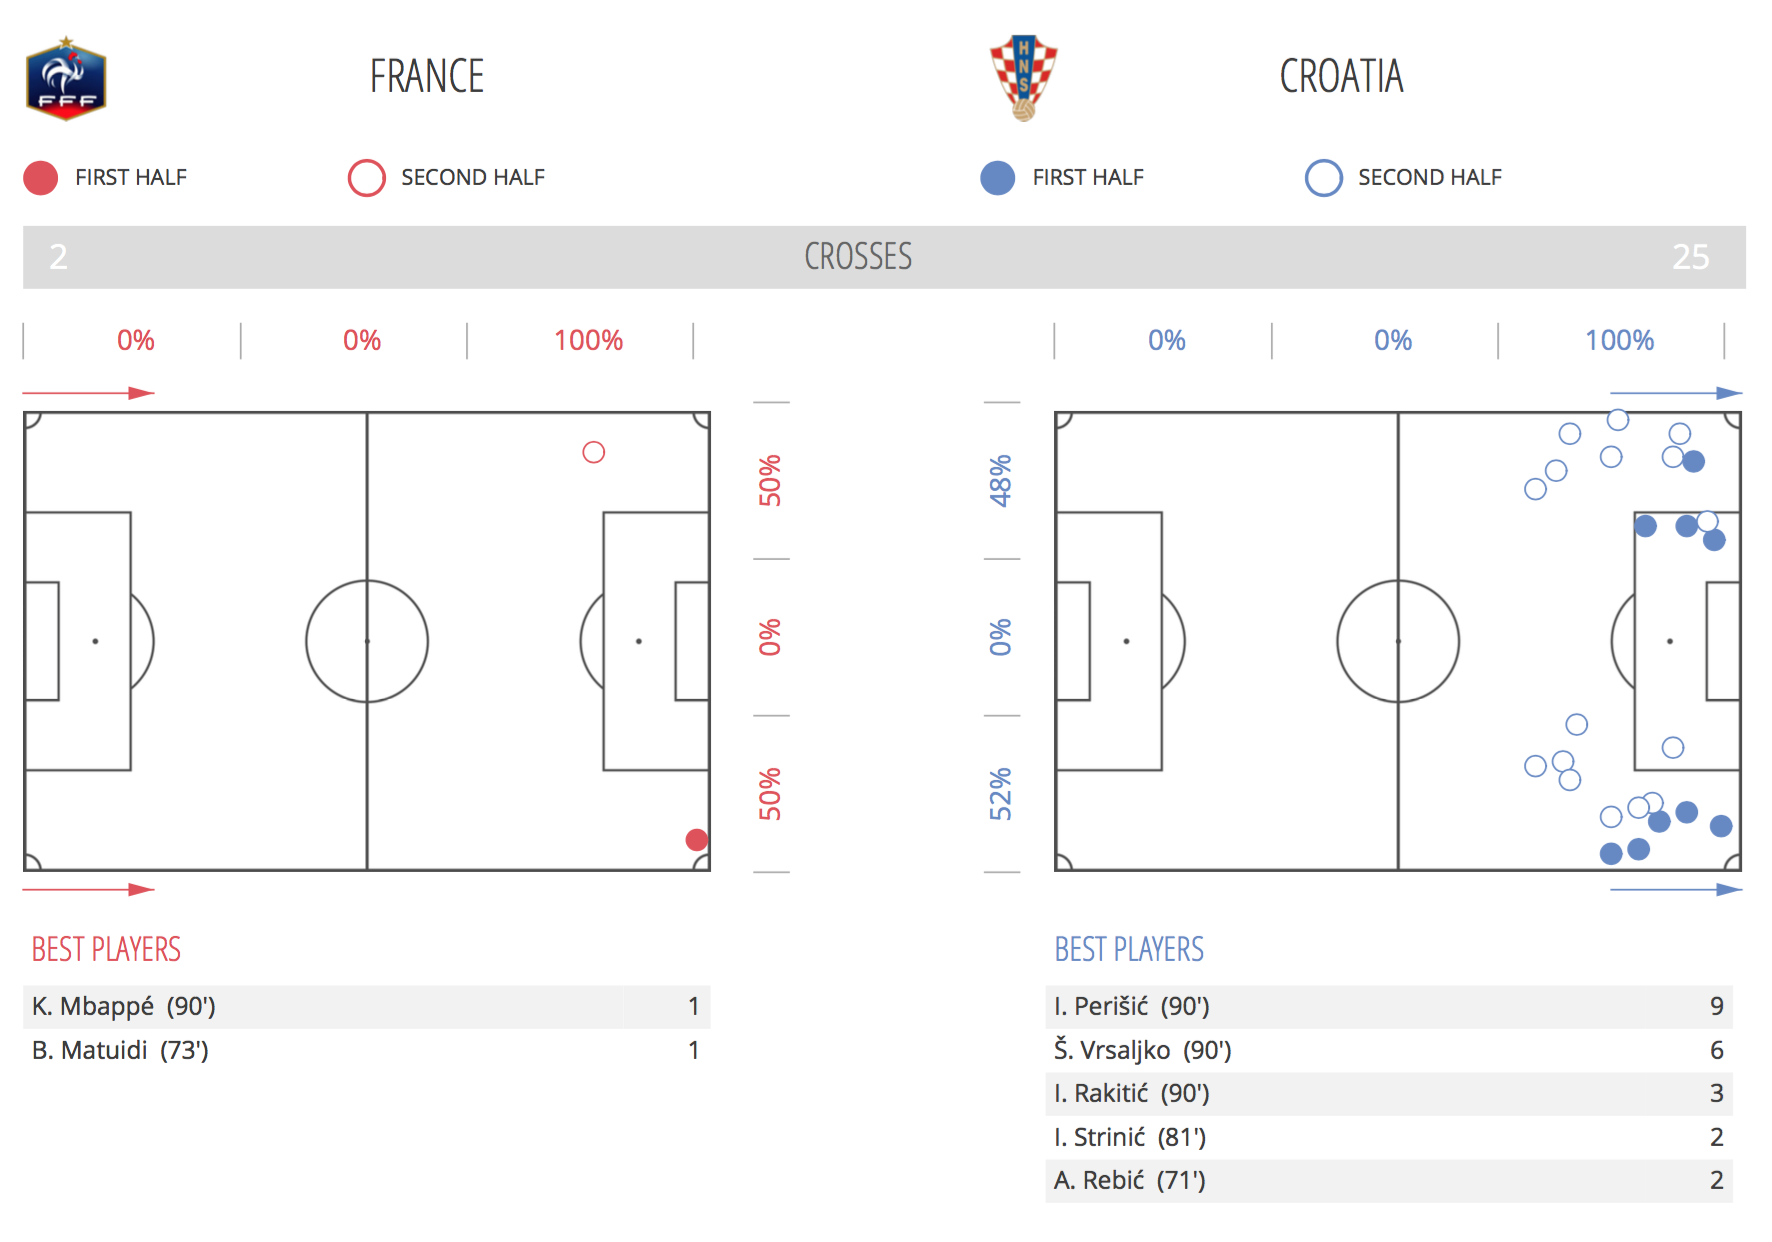Click Croatia's 100% final-third zone label

point(1619,341)
